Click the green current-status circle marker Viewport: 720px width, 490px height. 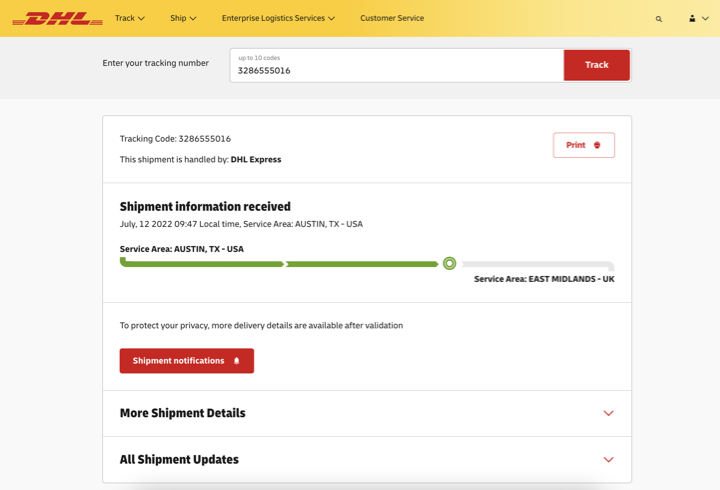pyautogui.click(x=450, y=263)
